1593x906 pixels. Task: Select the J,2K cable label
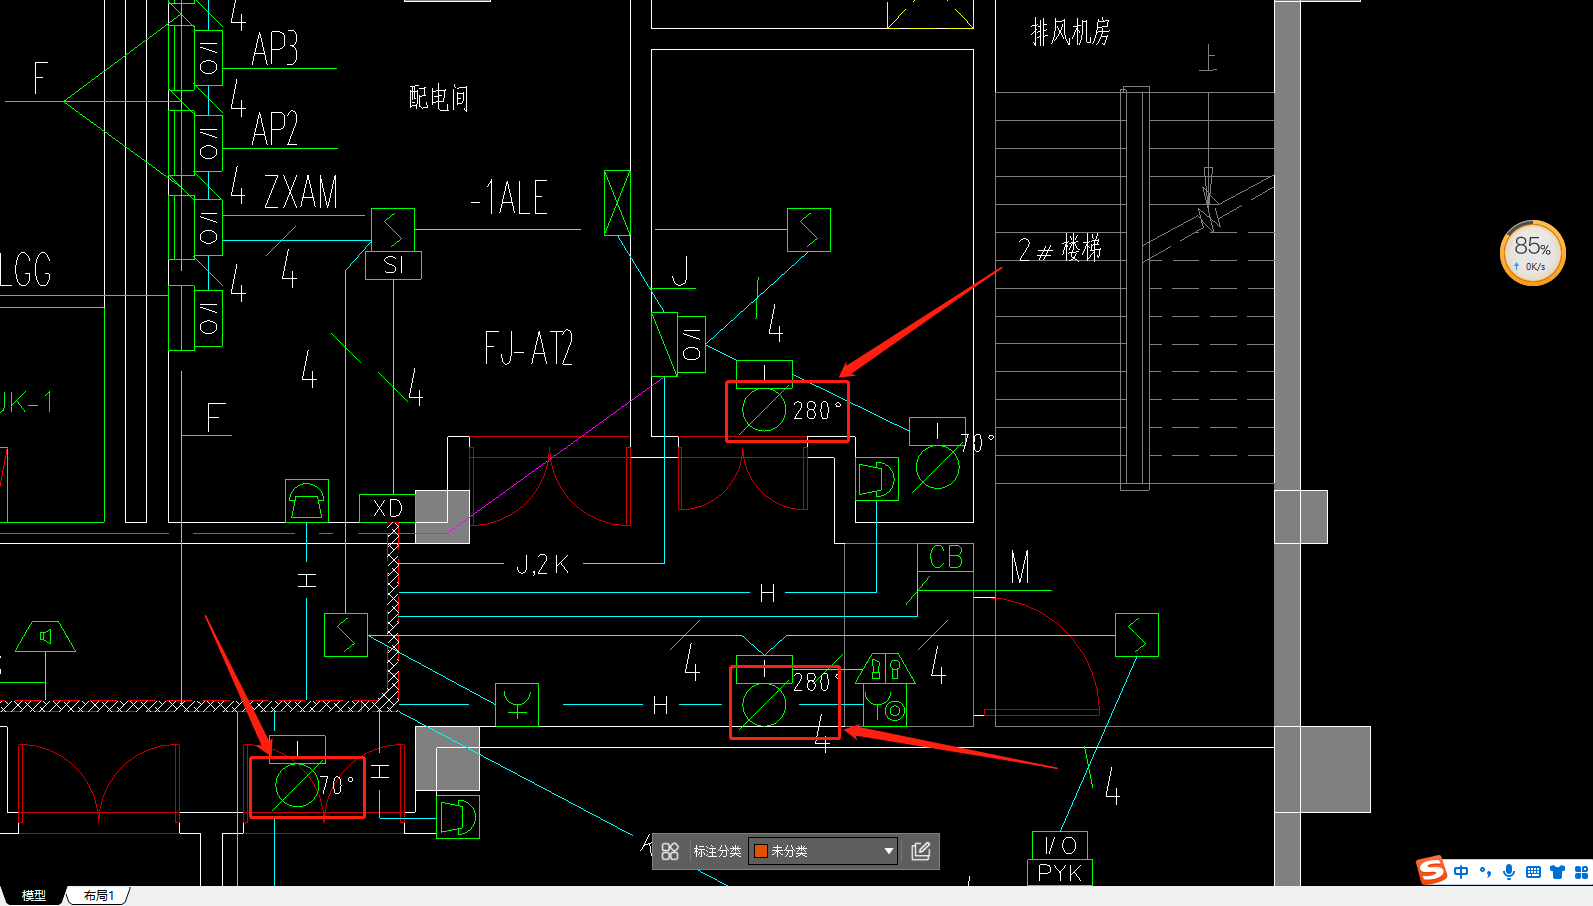542,565
